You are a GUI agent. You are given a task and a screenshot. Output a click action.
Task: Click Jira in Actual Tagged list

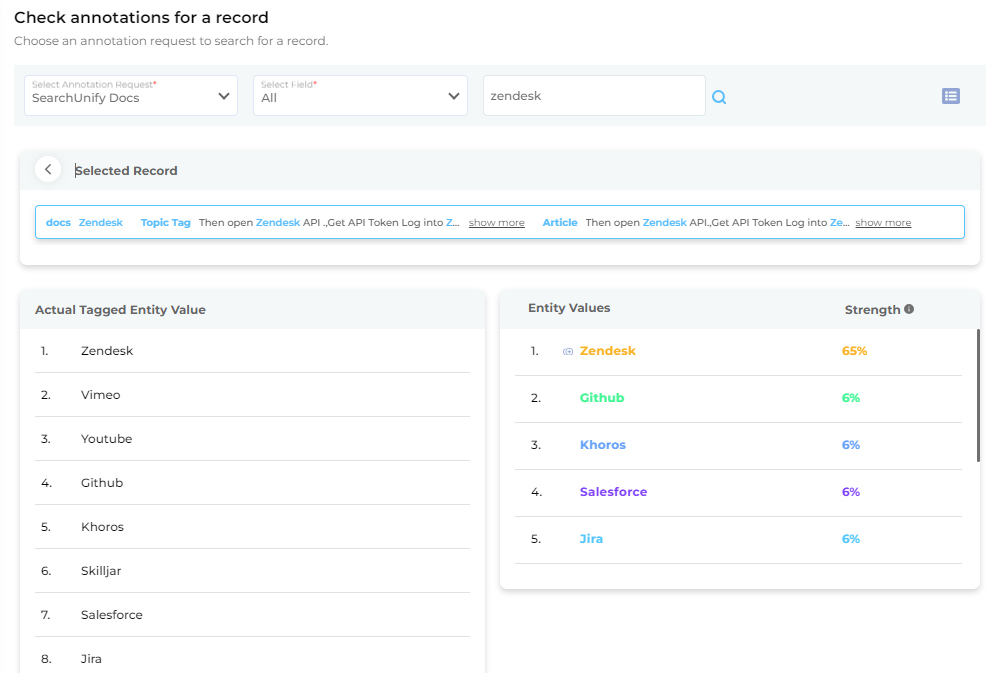coord(91,659)
